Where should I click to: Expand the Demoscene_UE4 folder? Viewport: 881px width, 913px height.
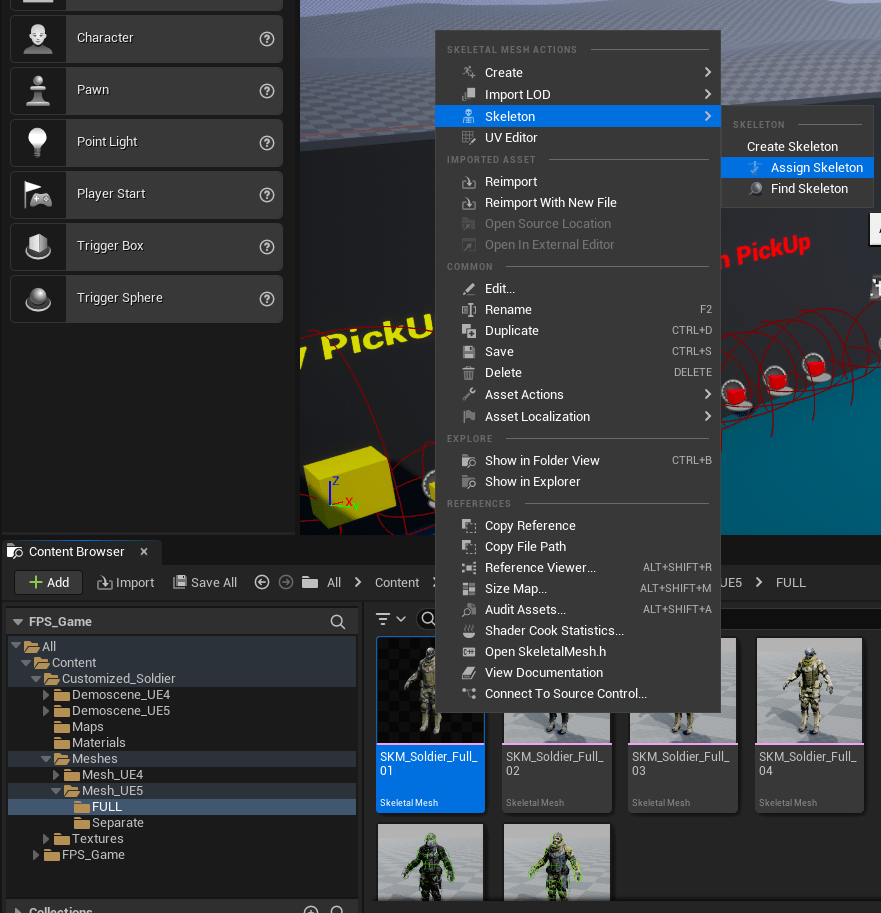pyautogui.click(x=47, y=695)
